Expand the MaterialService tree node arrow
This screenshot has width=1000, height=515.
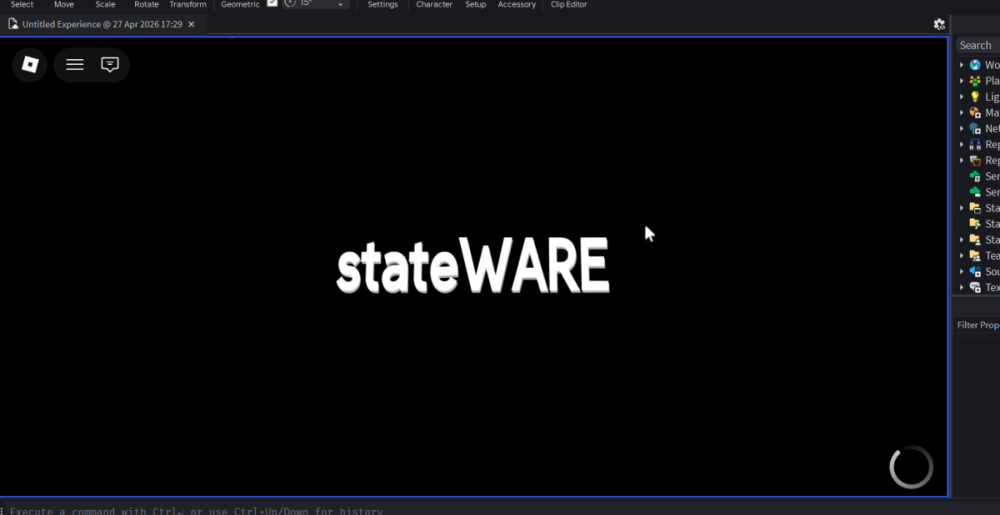(962, 113)
